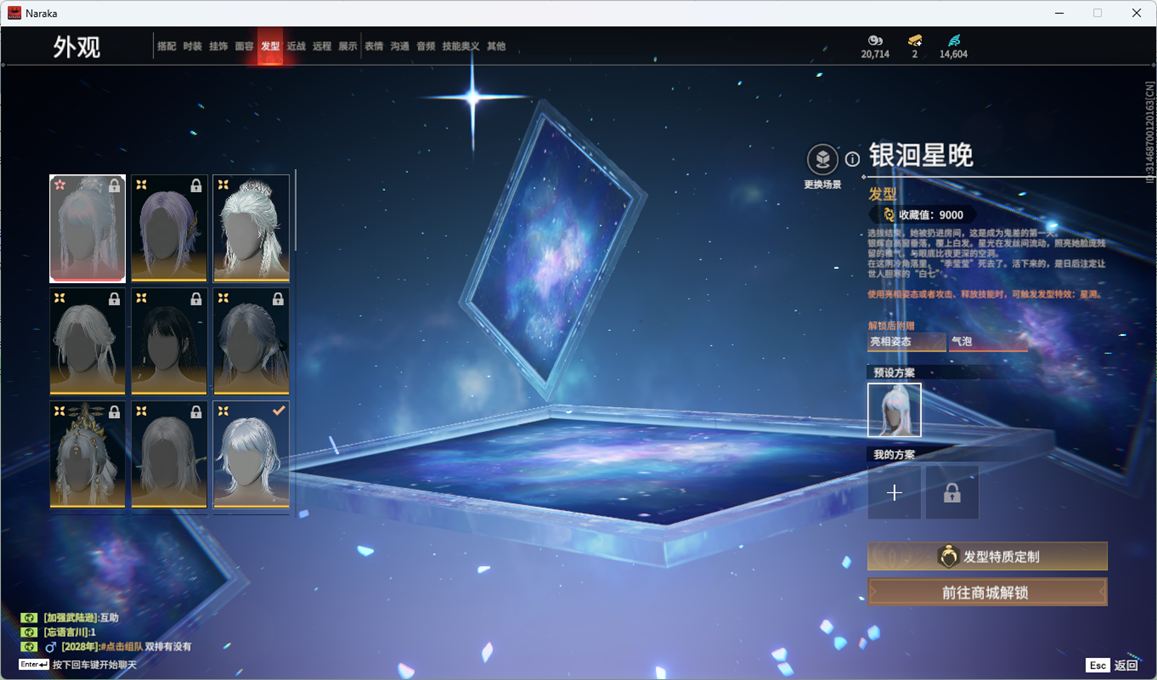This screenshot has height=680, width=1157.
Task: Switch to the 表情 tab
Action: click(x=374, y=46)
